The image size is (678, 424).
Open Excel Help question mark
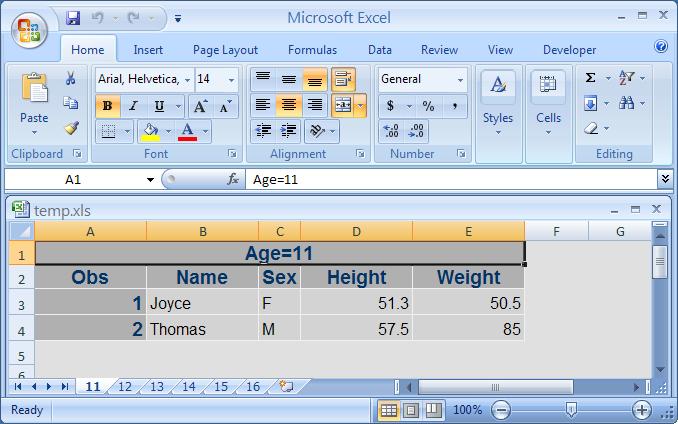pos(661,46)
